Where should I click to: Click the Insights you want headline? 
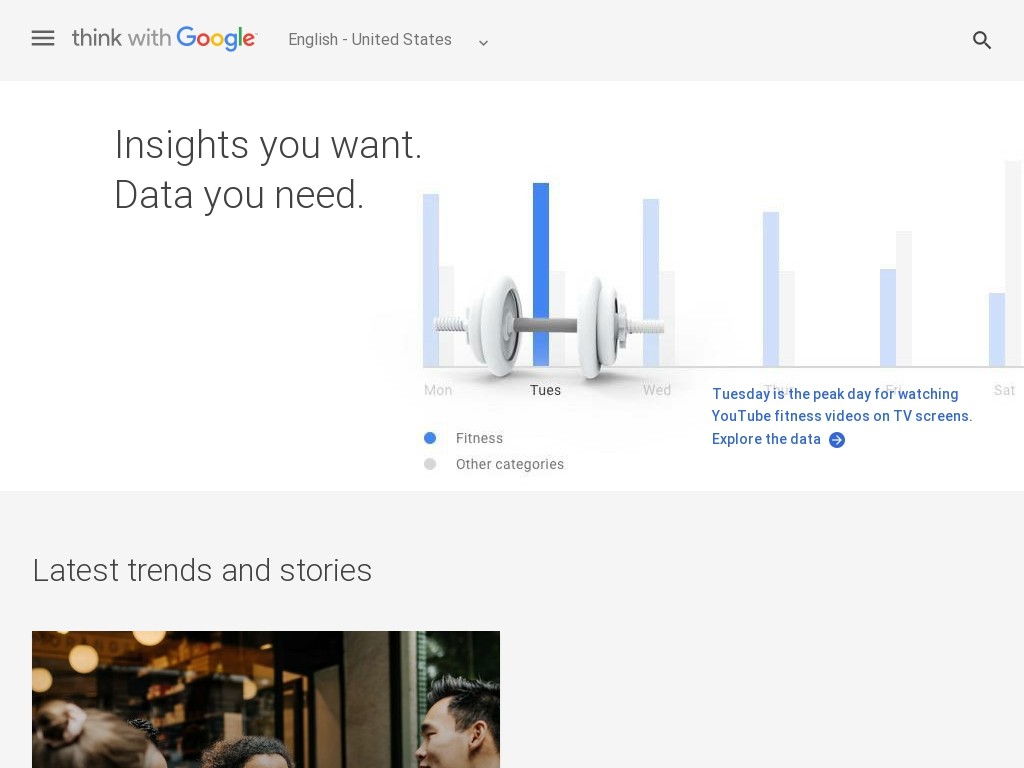pos(268,144)
